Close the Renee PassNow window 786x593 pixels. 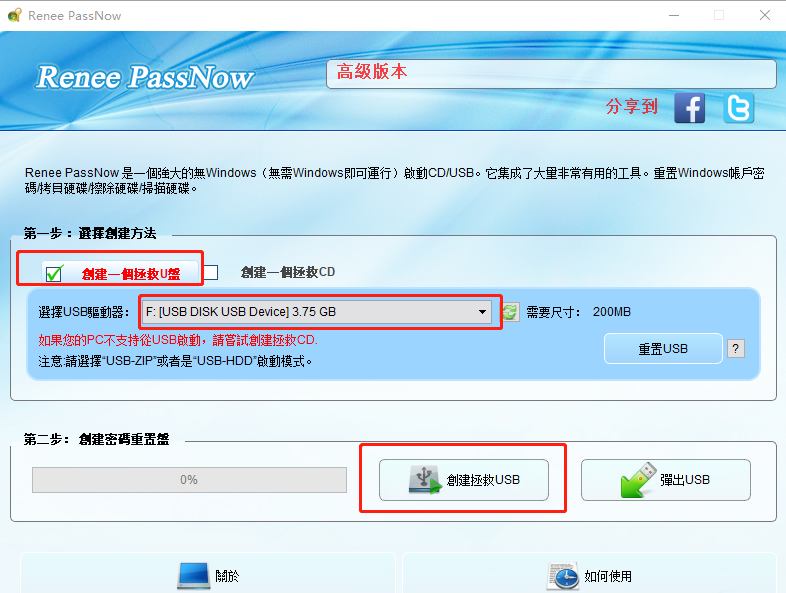[x=764, y=16]
